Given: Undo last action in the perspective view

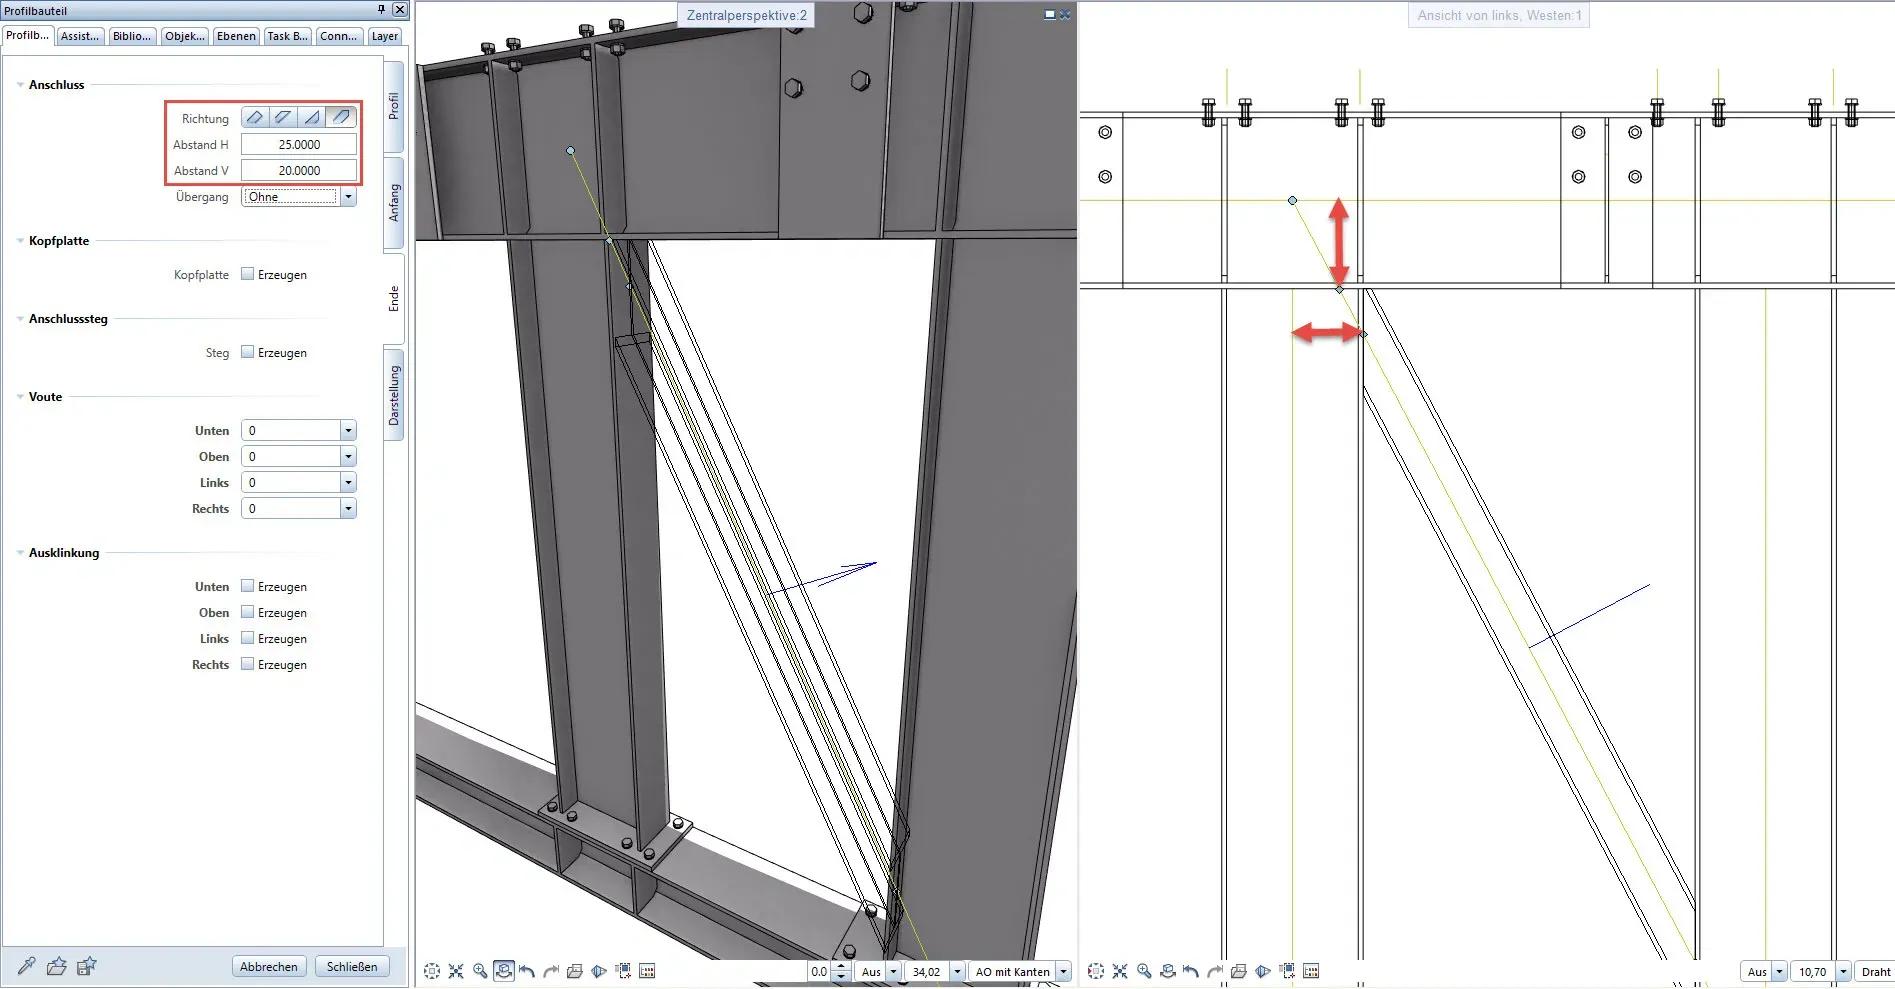Looking at the screenshot, I should 525,970.
